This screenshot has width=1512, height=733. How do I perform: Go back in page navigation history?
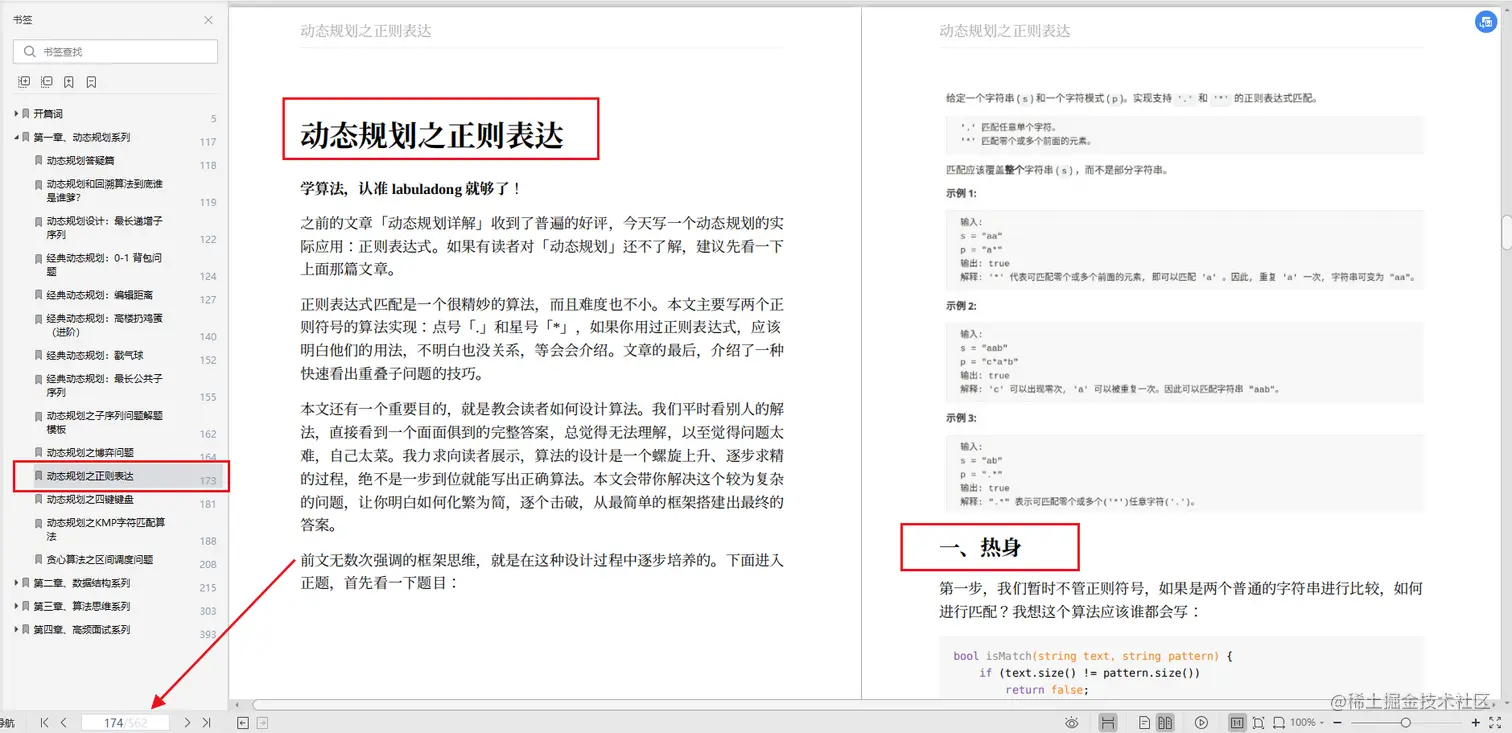coord(241,722)
